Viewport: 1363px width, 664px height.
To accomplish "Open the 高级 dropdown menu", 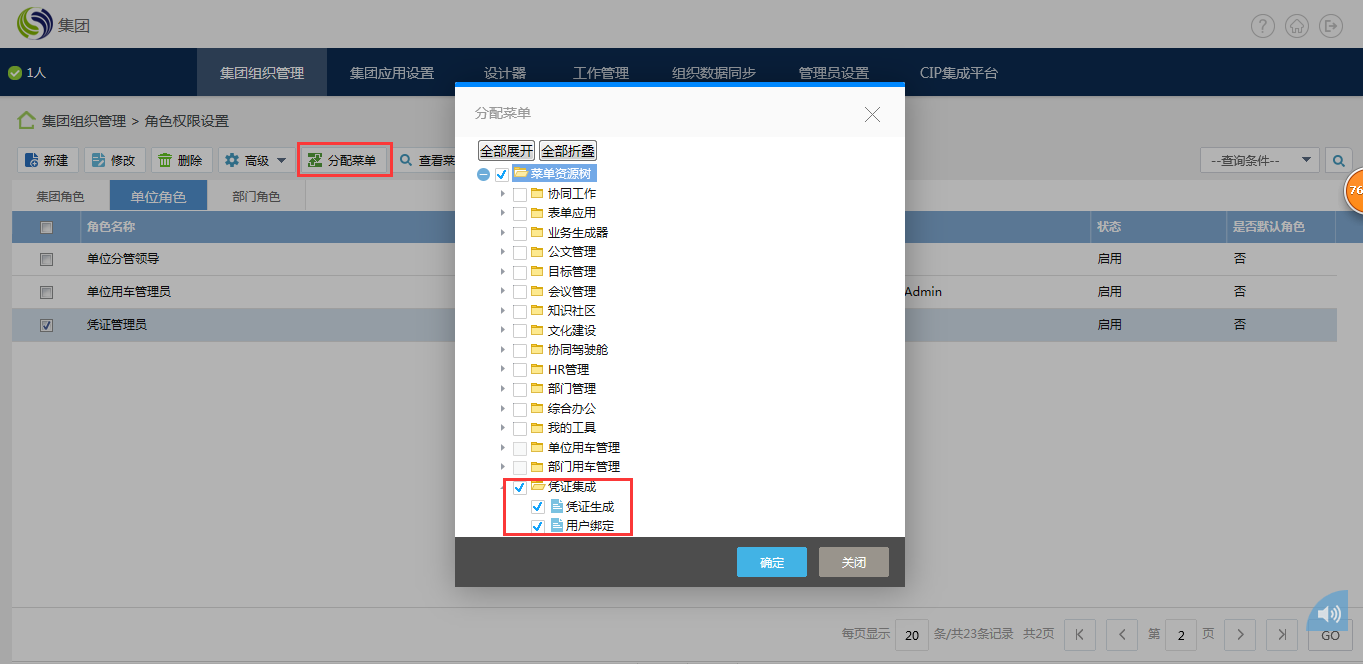I will 256,160.
